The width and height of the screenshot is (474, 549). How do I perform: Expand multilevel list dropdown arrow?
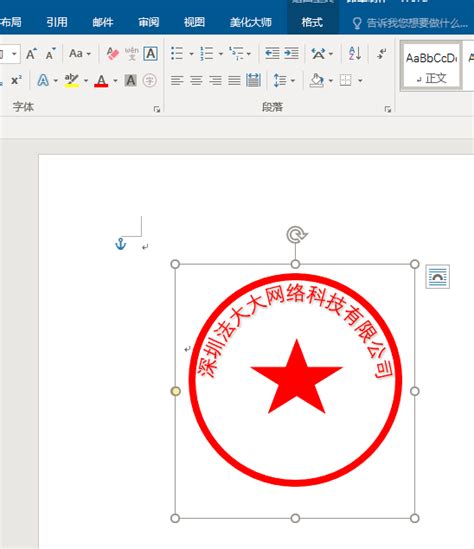[x=249, y=54]
